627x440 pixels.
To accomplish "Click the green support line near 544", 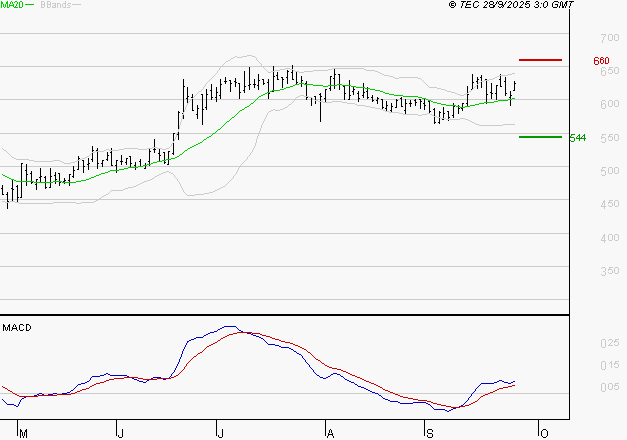I will coord(540,136).
